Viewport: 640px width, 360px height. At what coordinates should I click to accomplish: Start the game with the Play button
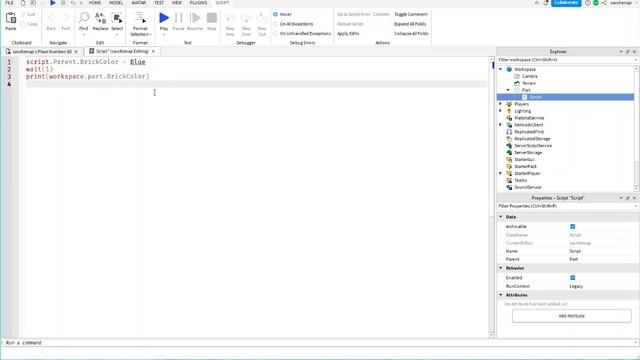pos(164,18)
